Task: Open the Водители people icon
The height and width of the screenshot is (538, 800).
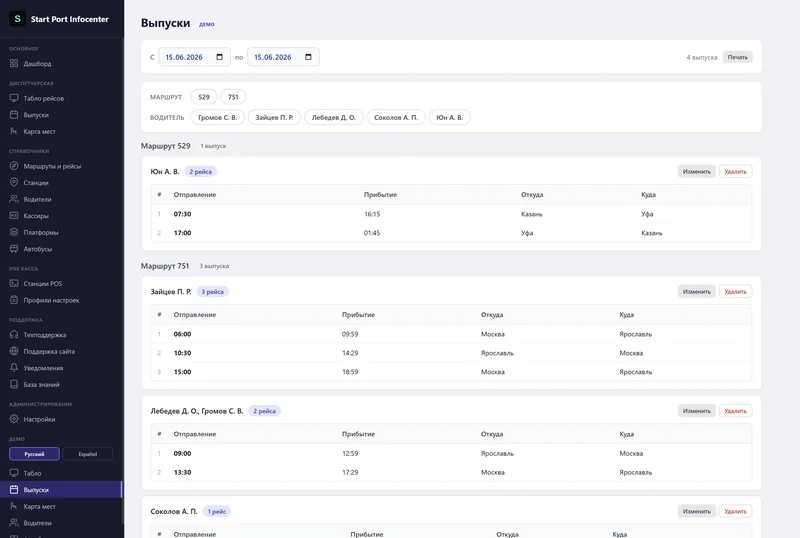Action: [14, 199]
